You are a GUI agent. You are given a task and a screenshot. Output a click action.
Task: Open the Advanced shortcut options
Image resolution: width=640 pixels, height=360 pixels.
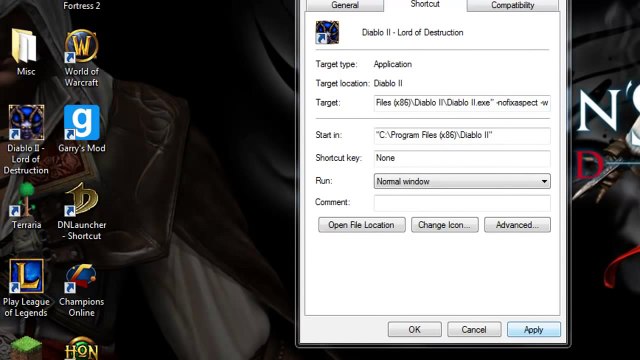coord(517,225)
